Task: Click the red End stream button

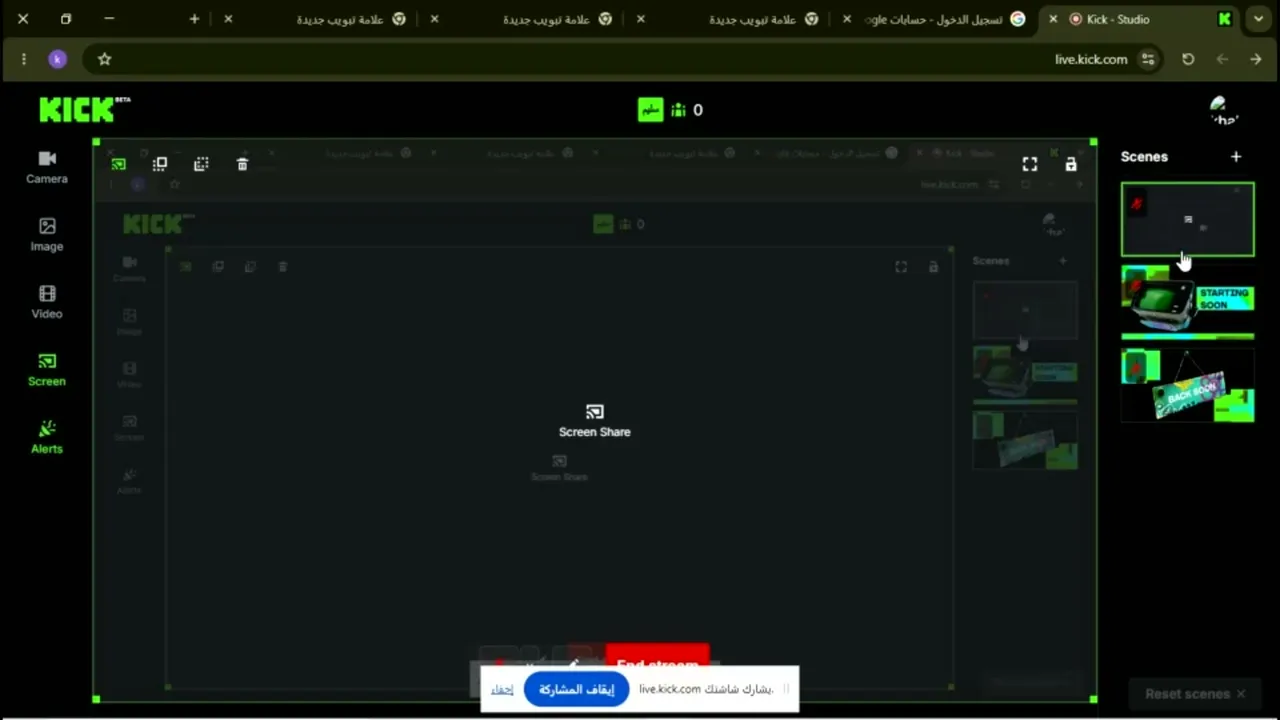Action: pos(657,656)
